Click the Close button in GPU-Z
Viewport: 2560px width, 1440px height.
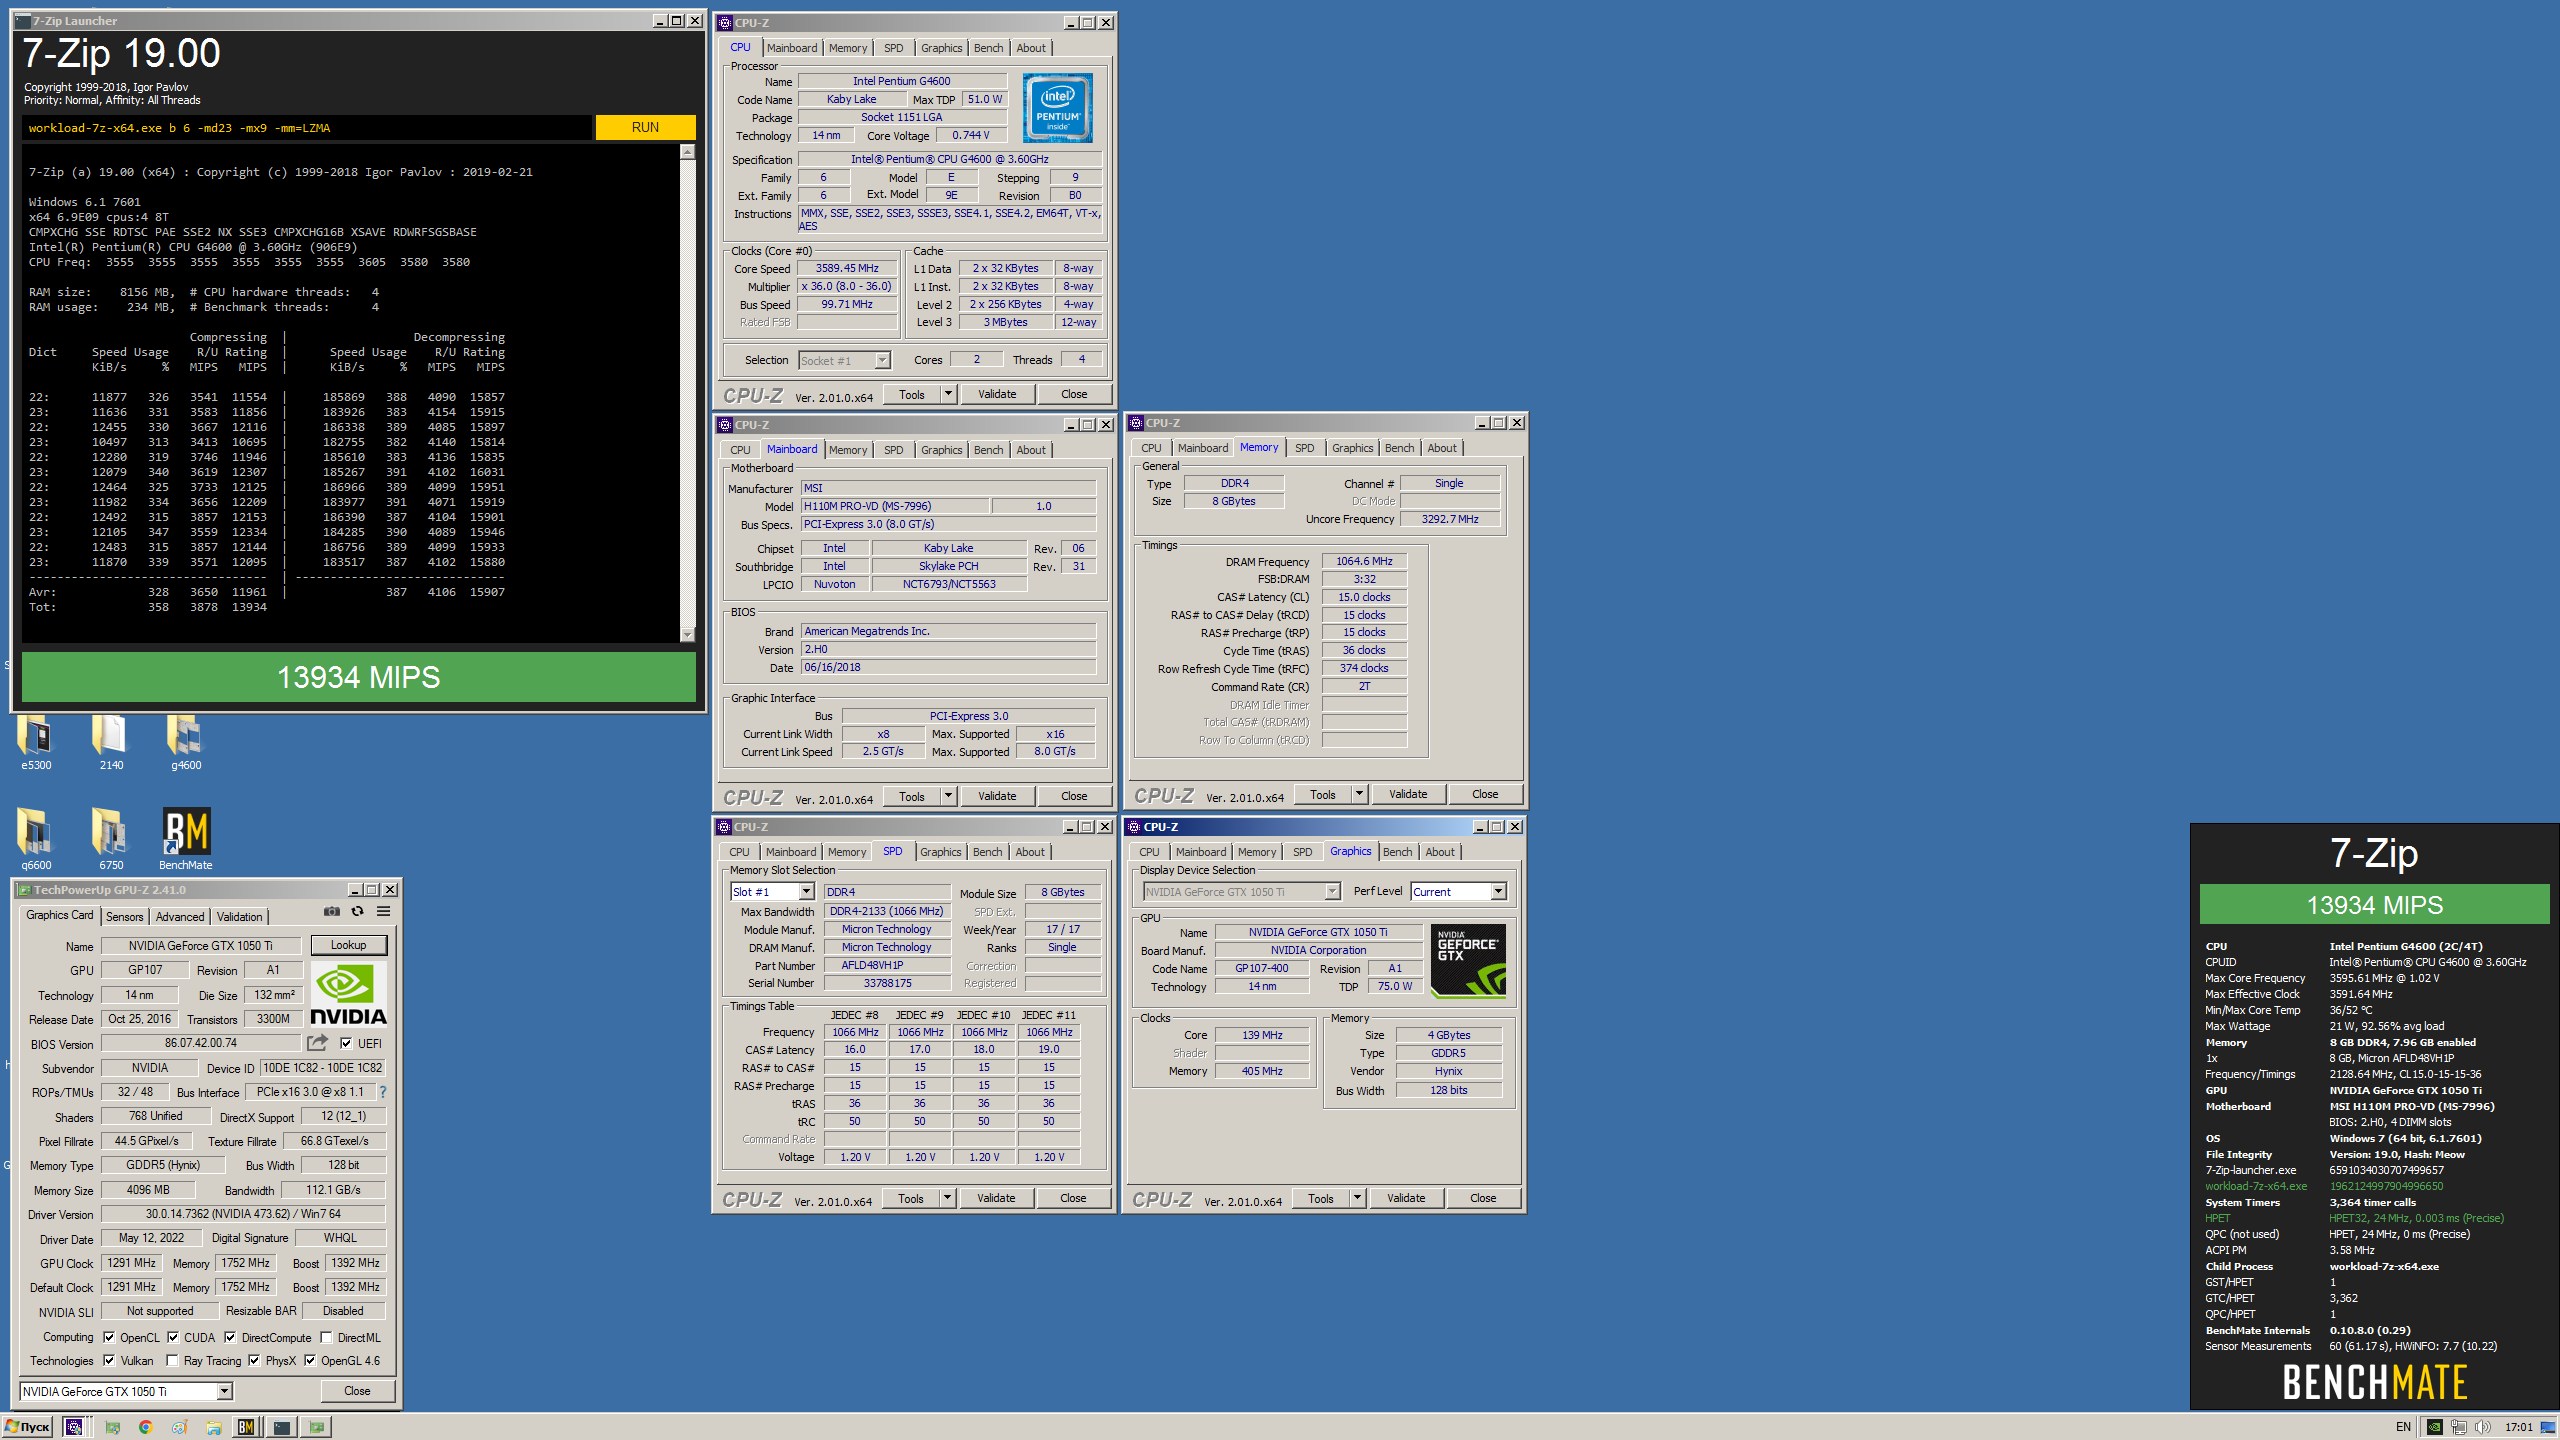[357, 1391]
